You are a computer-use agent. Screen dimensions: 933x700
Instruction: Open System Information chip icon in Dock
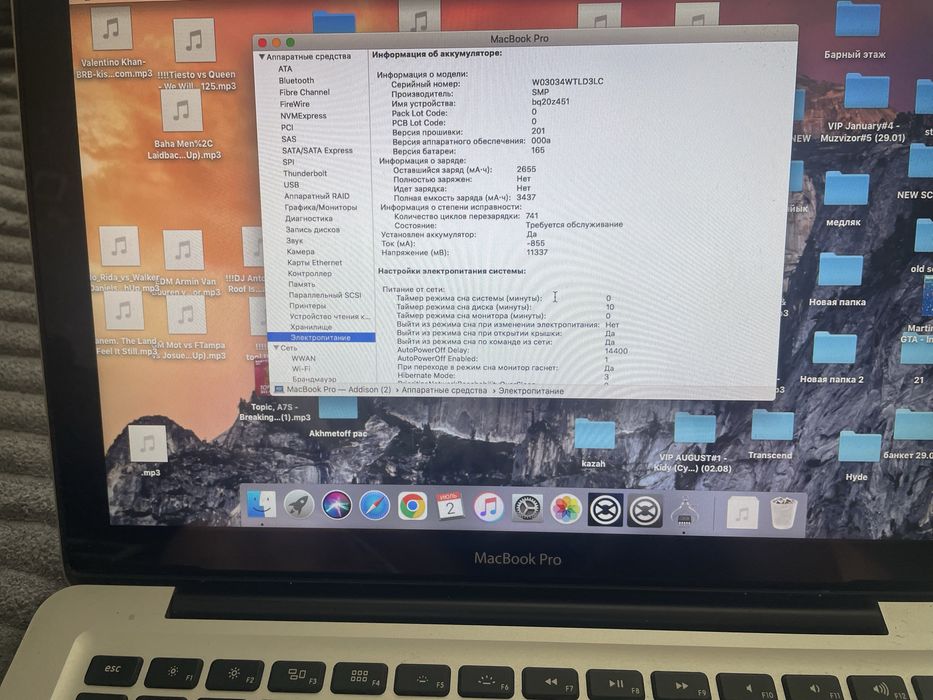(x=684, y=512)
